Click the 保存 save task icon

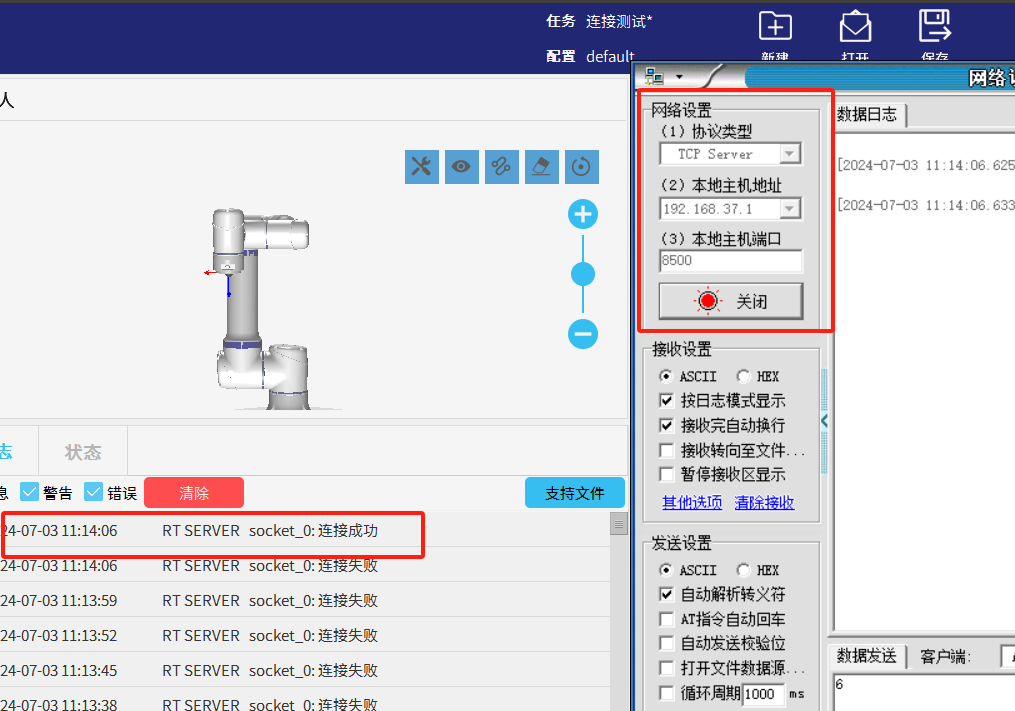point(934,28)
